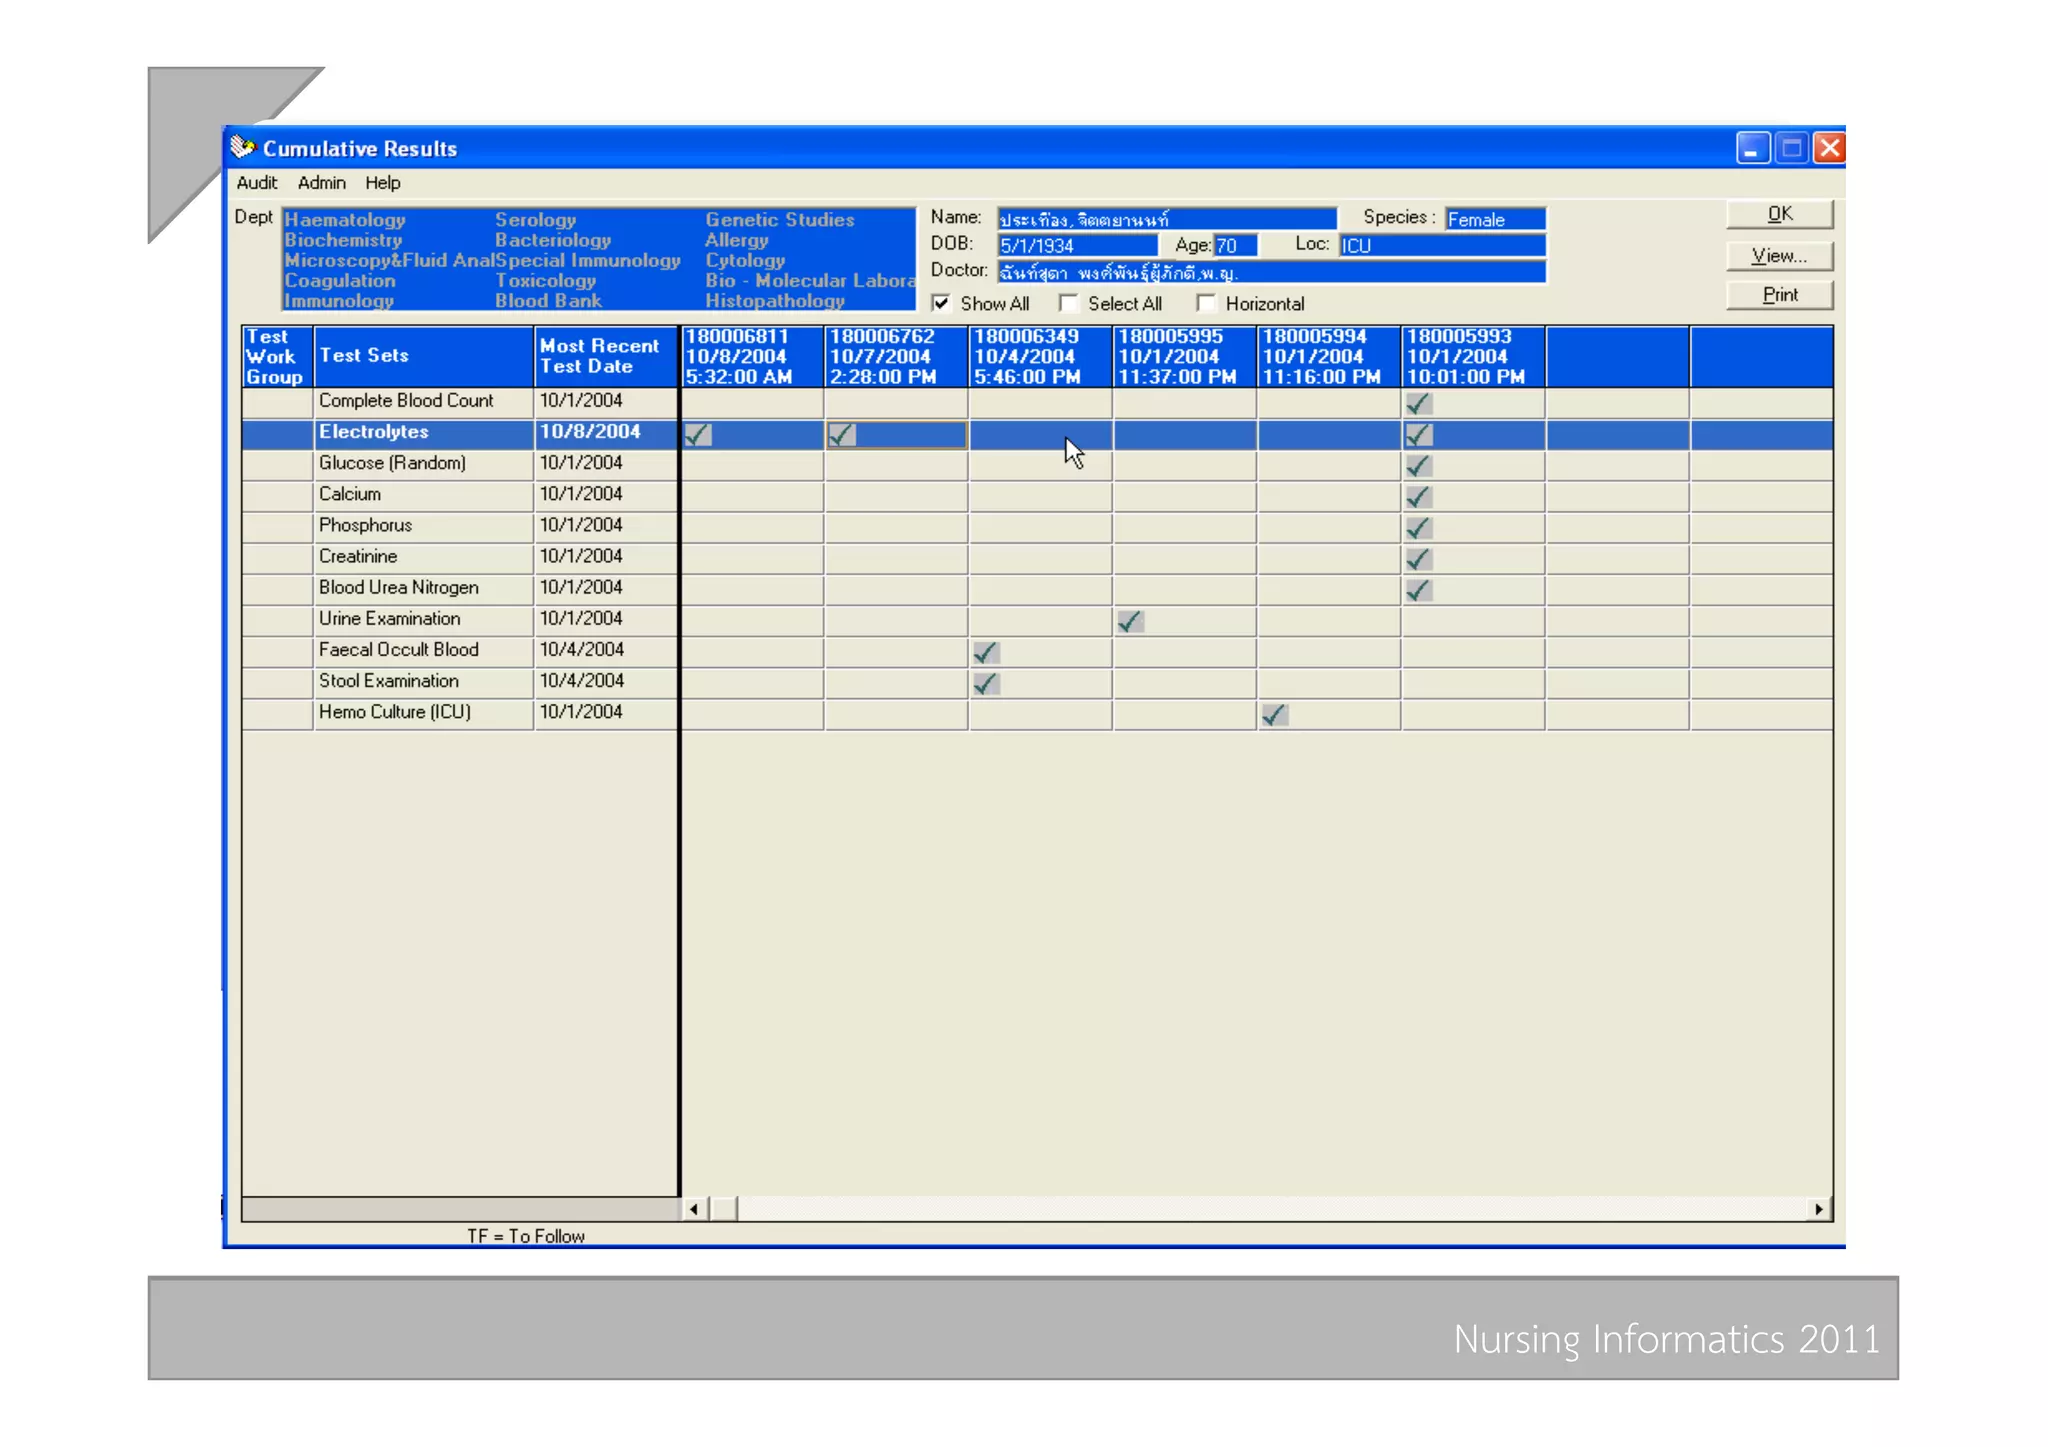Tick the Horizontal checkbox

click(1206, 303)
